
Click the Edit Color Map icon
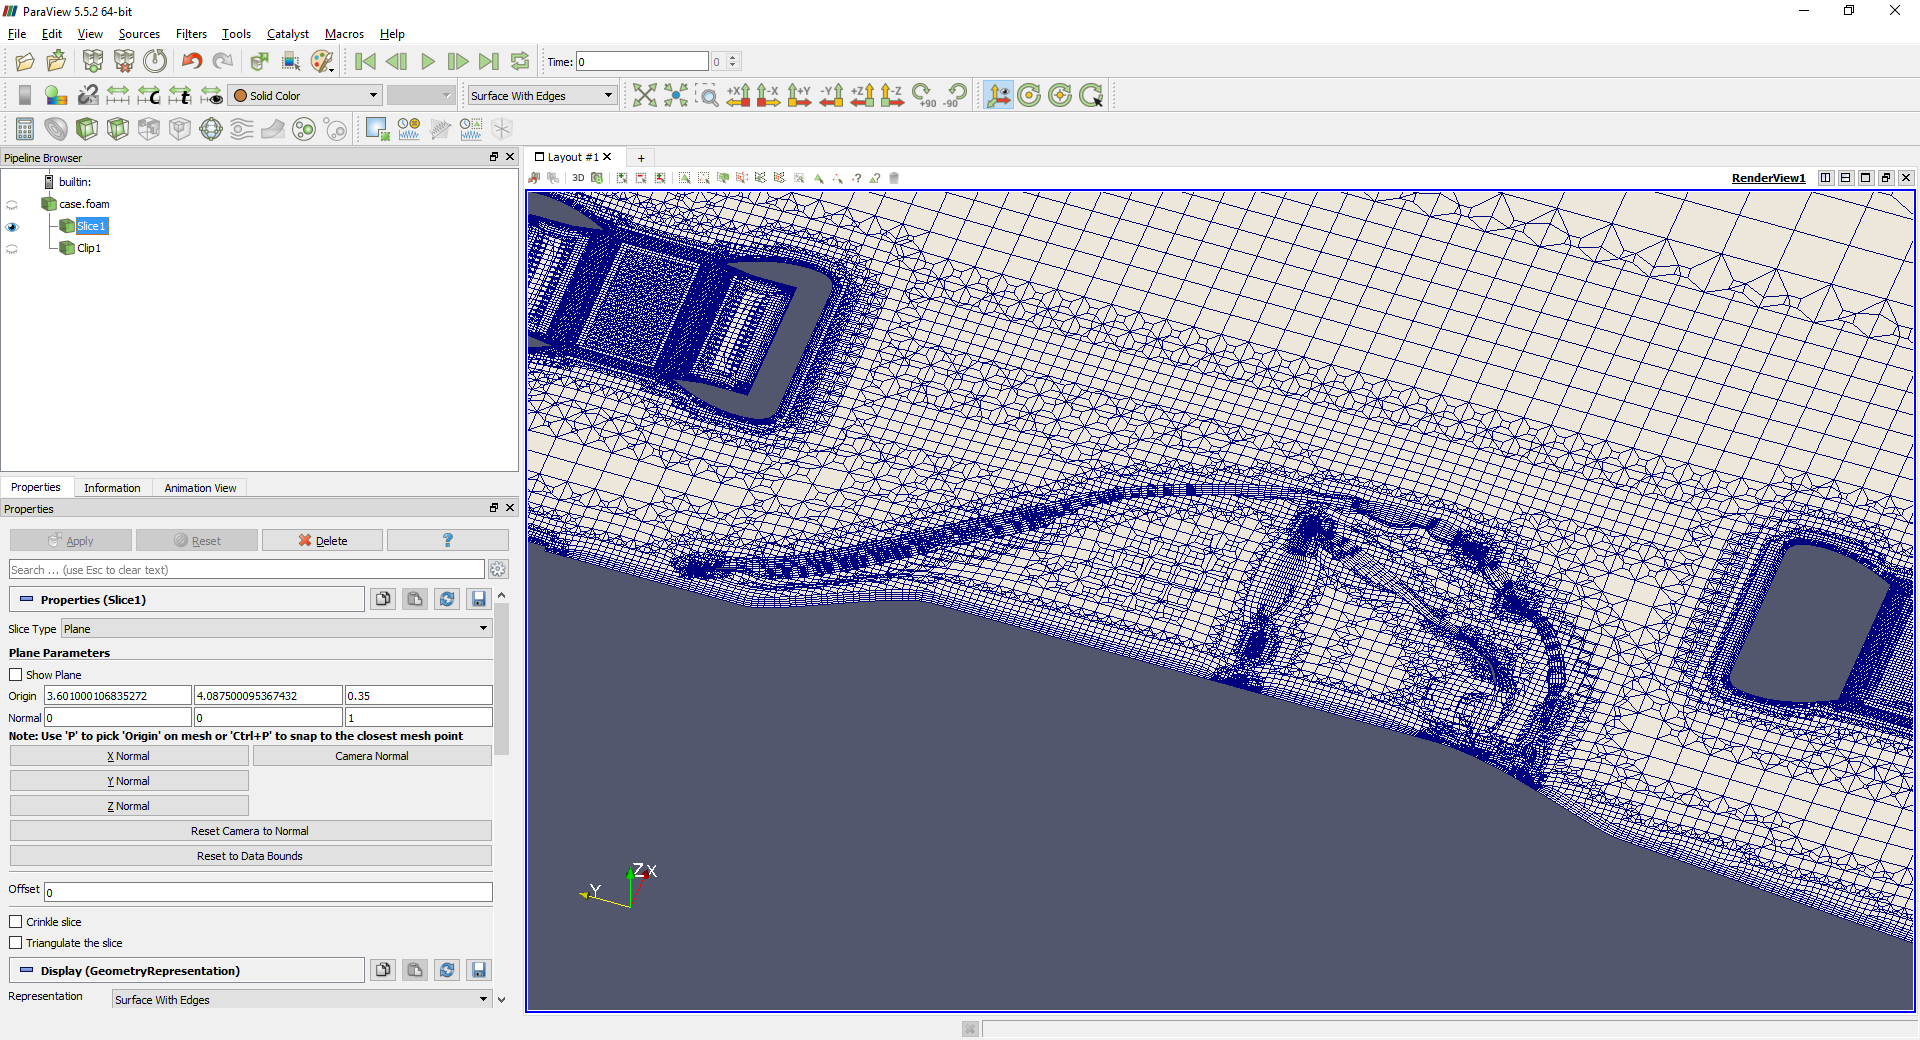(56, 96)
